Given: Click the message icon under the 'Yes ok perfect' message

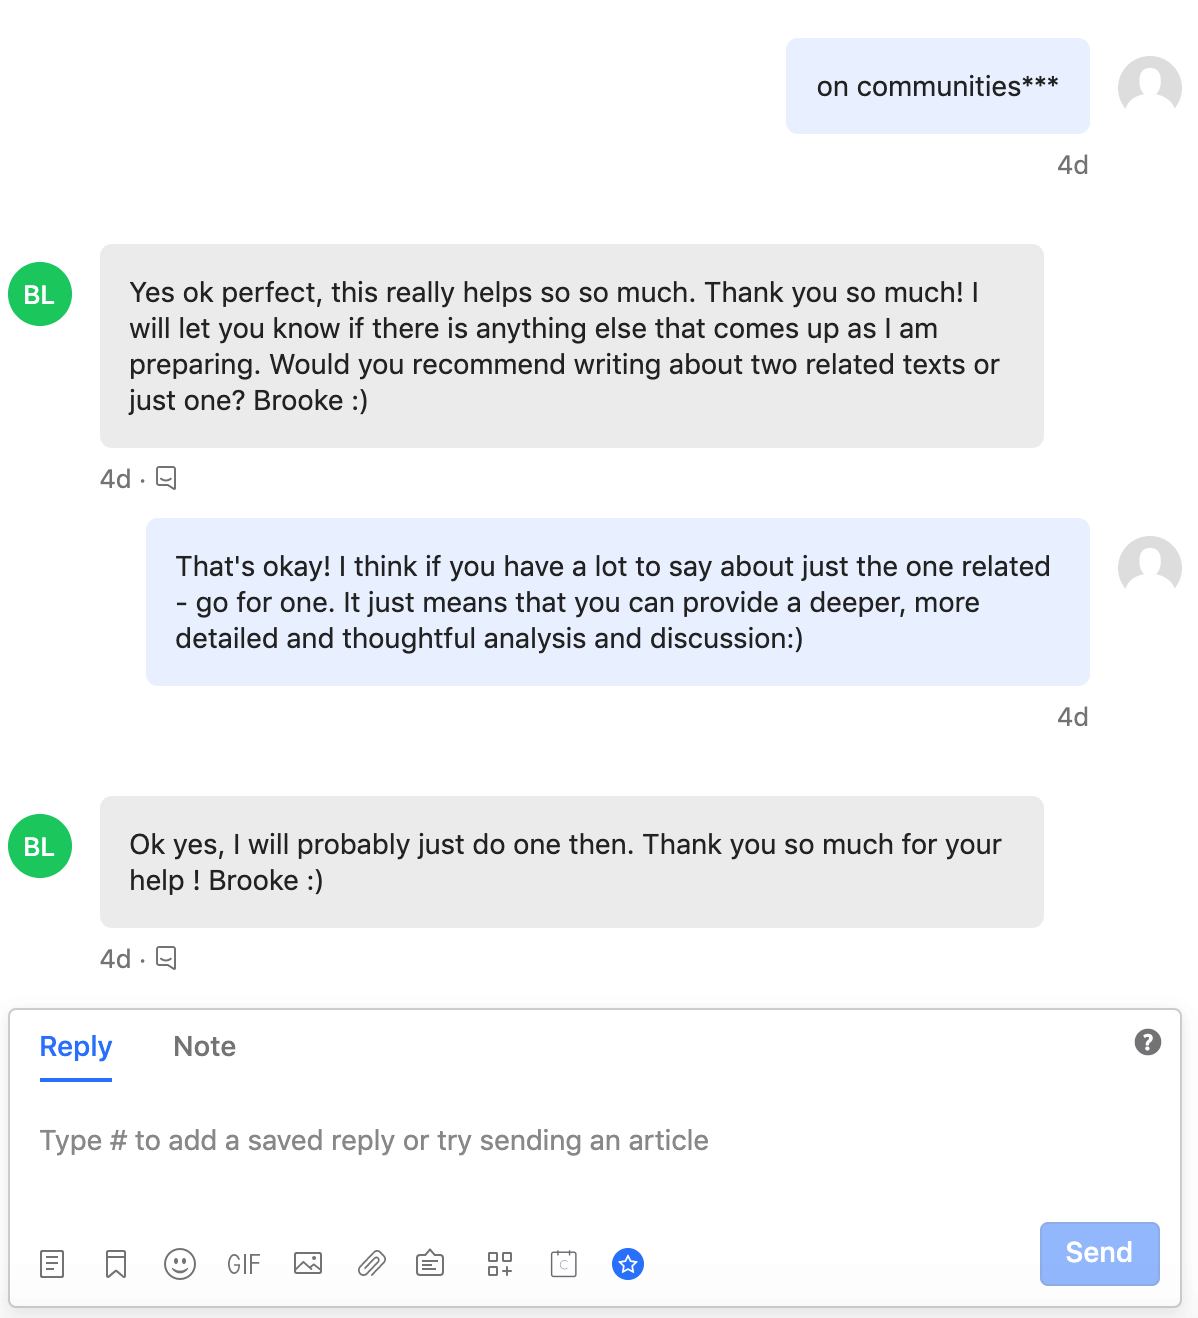Looking at the screenshot, I should 166,478.
